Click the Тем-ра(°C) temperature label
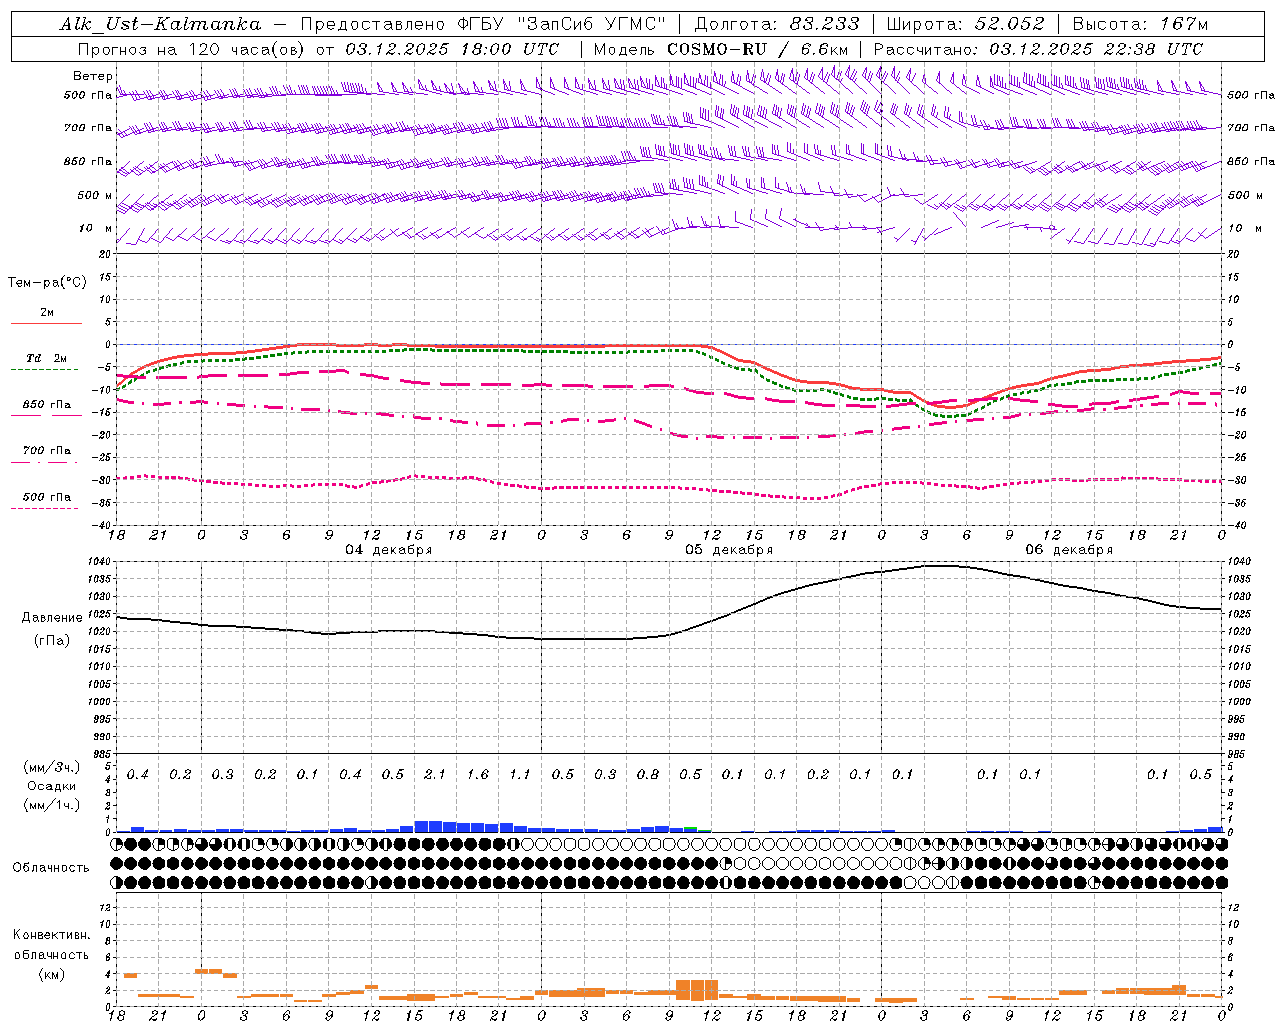Image resolution: width=1280 pixels, height=1024 pixels. tap(47, 283)
